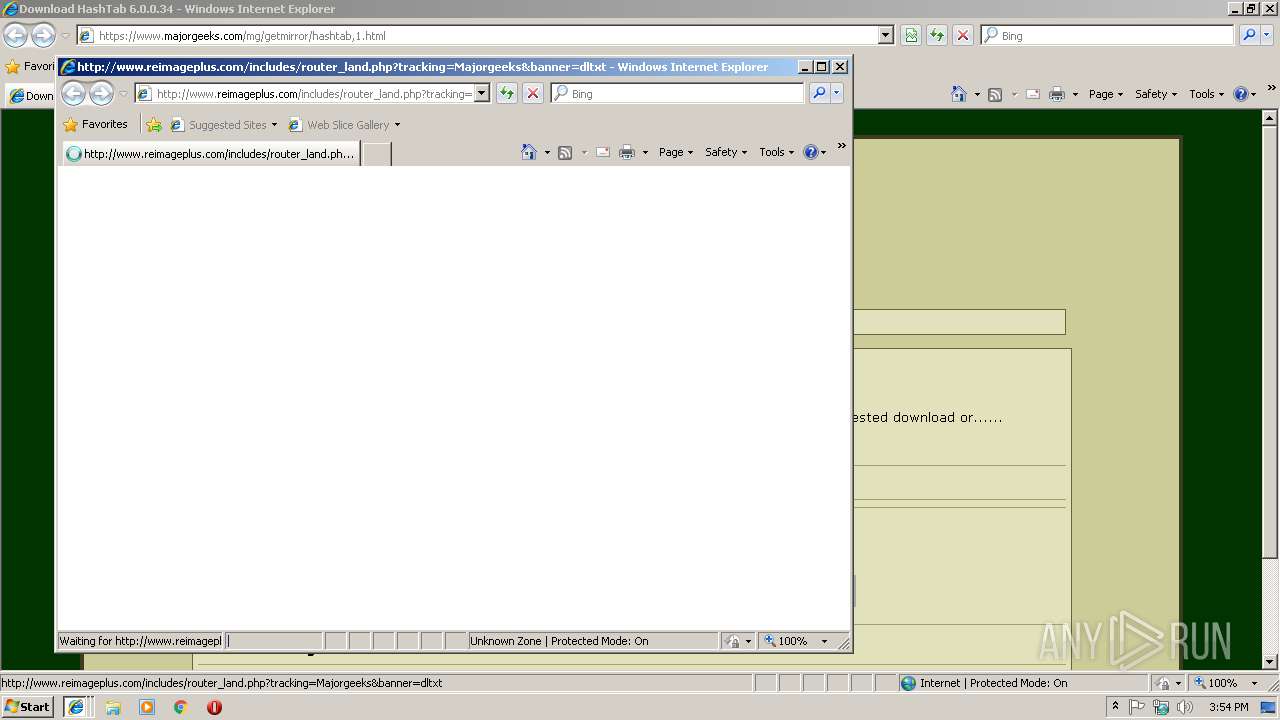Click majorgeeks address bar in main window
This screenshot has height=720, width=1280.
pyautogui.click(x=477, y=35)
